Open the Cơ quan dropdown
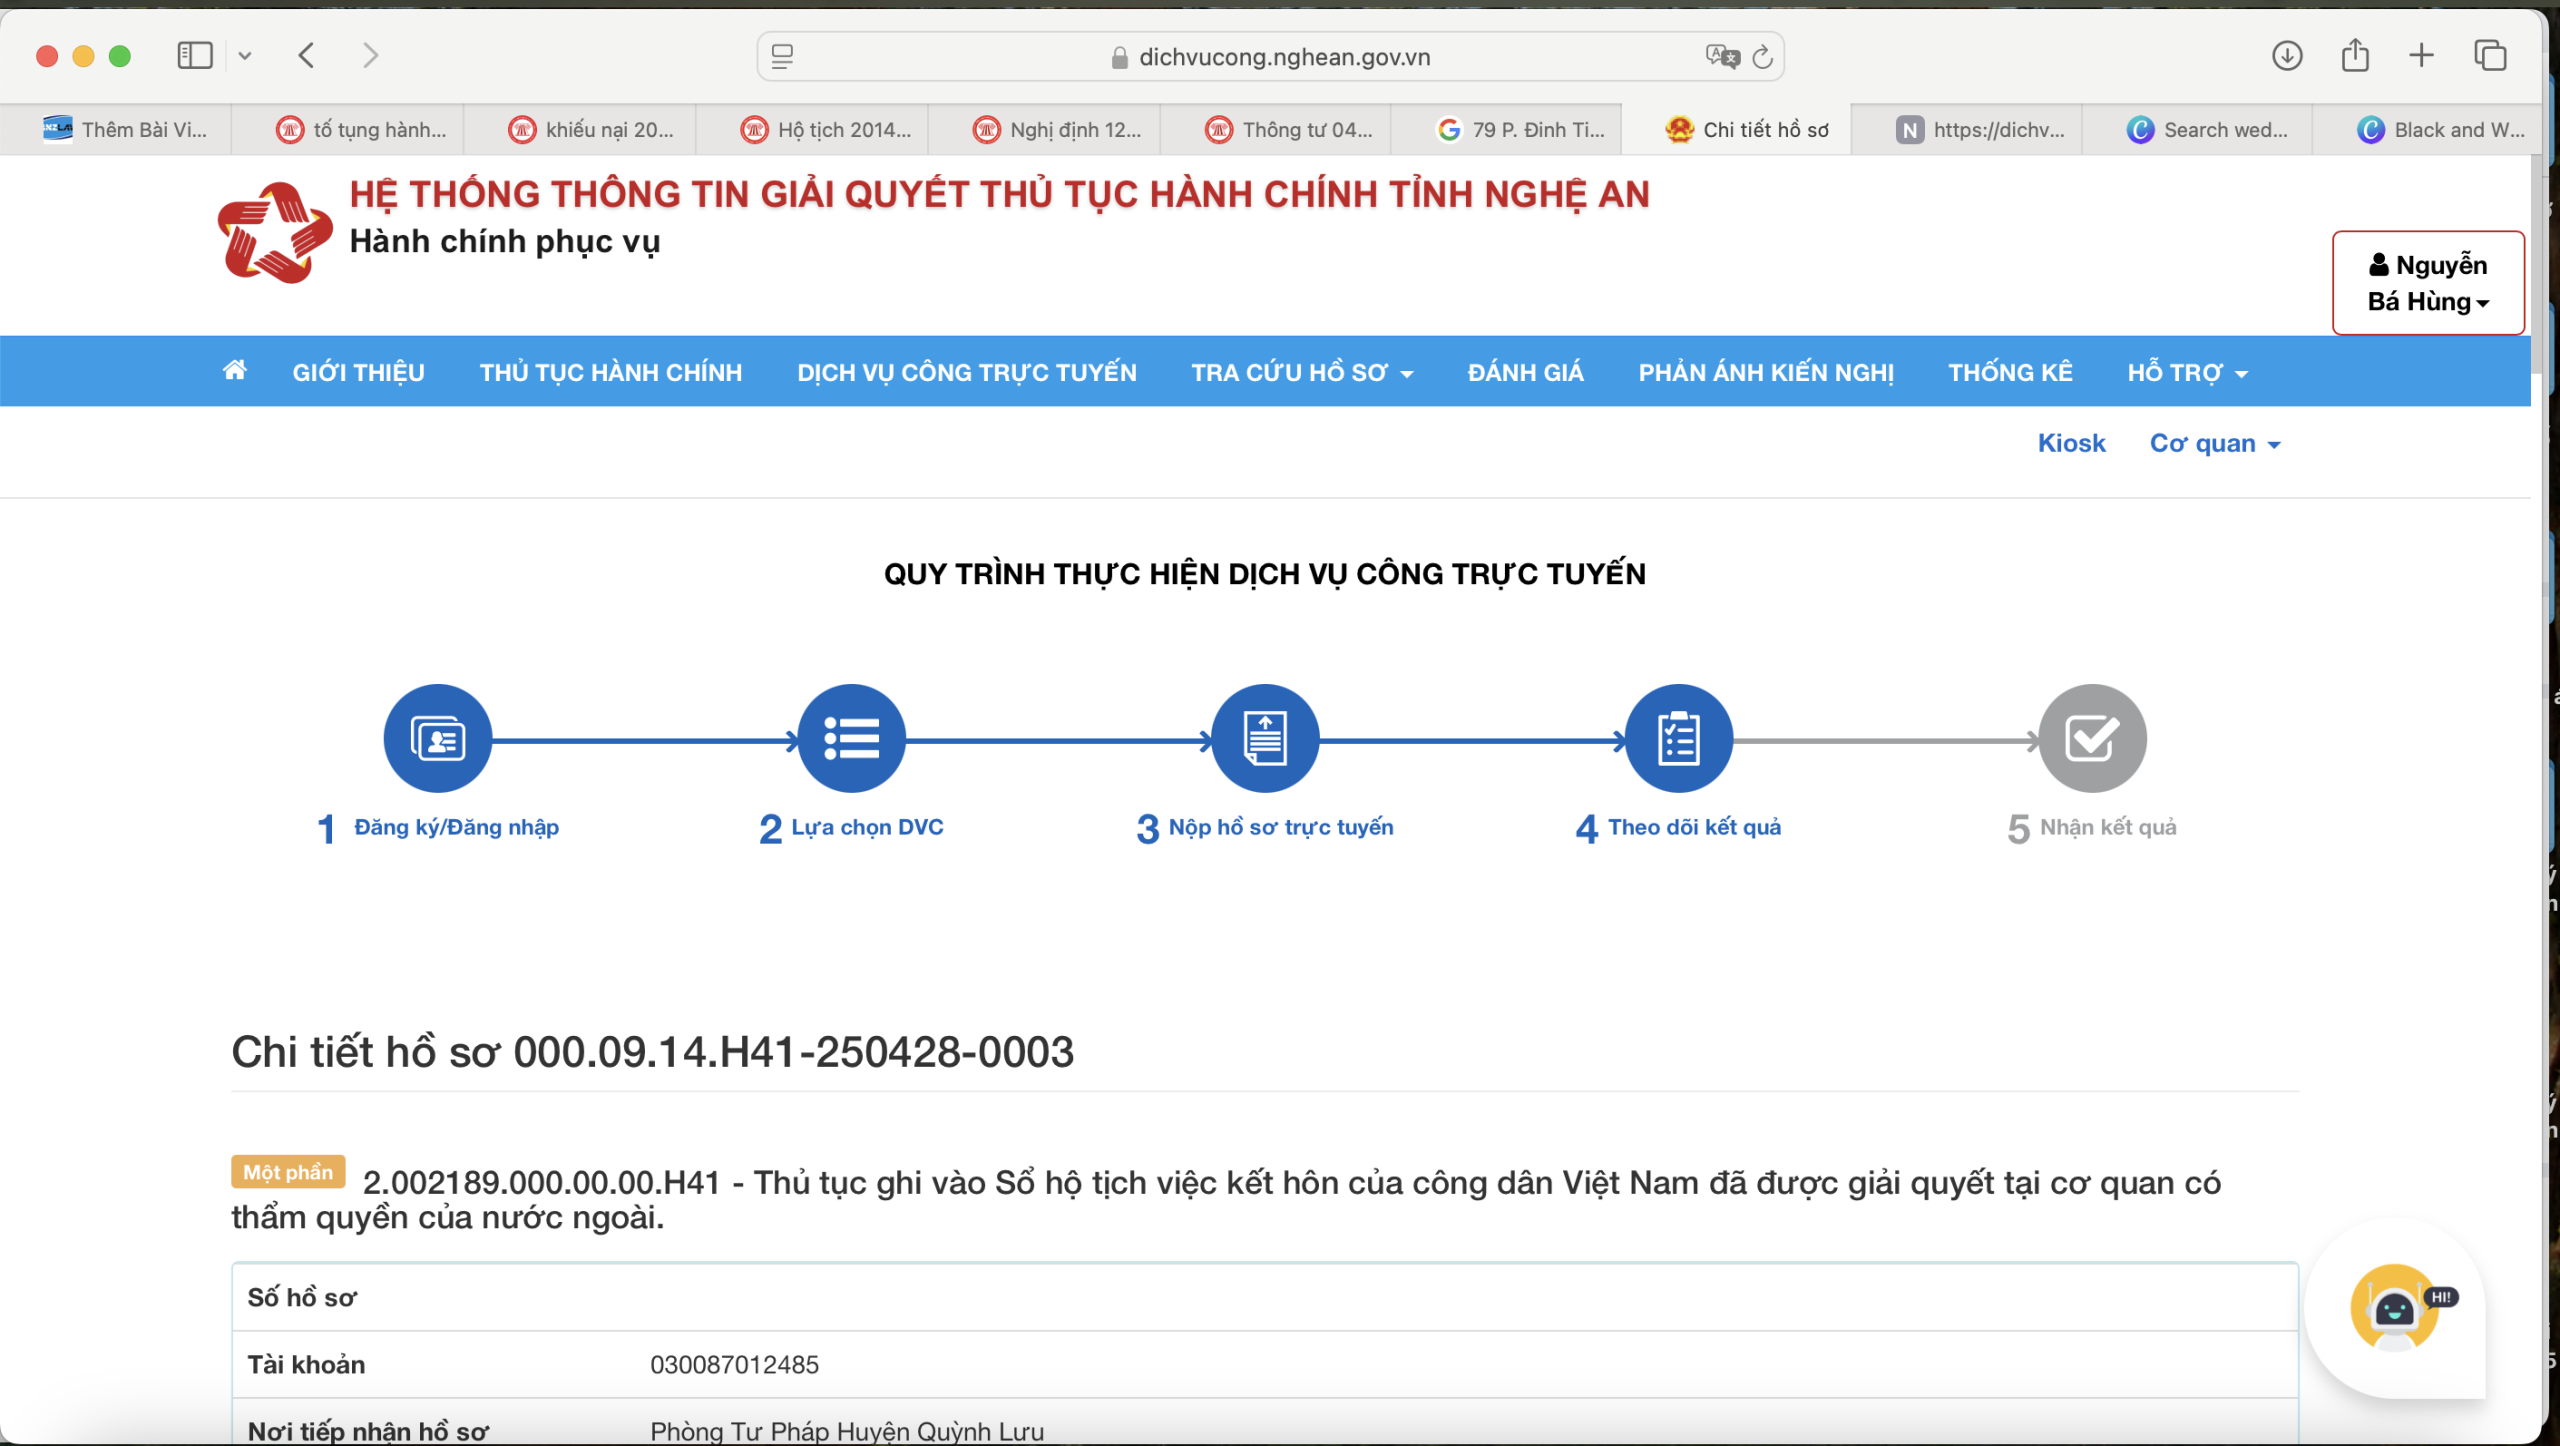This screenshot has width=2560, height=1446. click(x=2215, y=443)
